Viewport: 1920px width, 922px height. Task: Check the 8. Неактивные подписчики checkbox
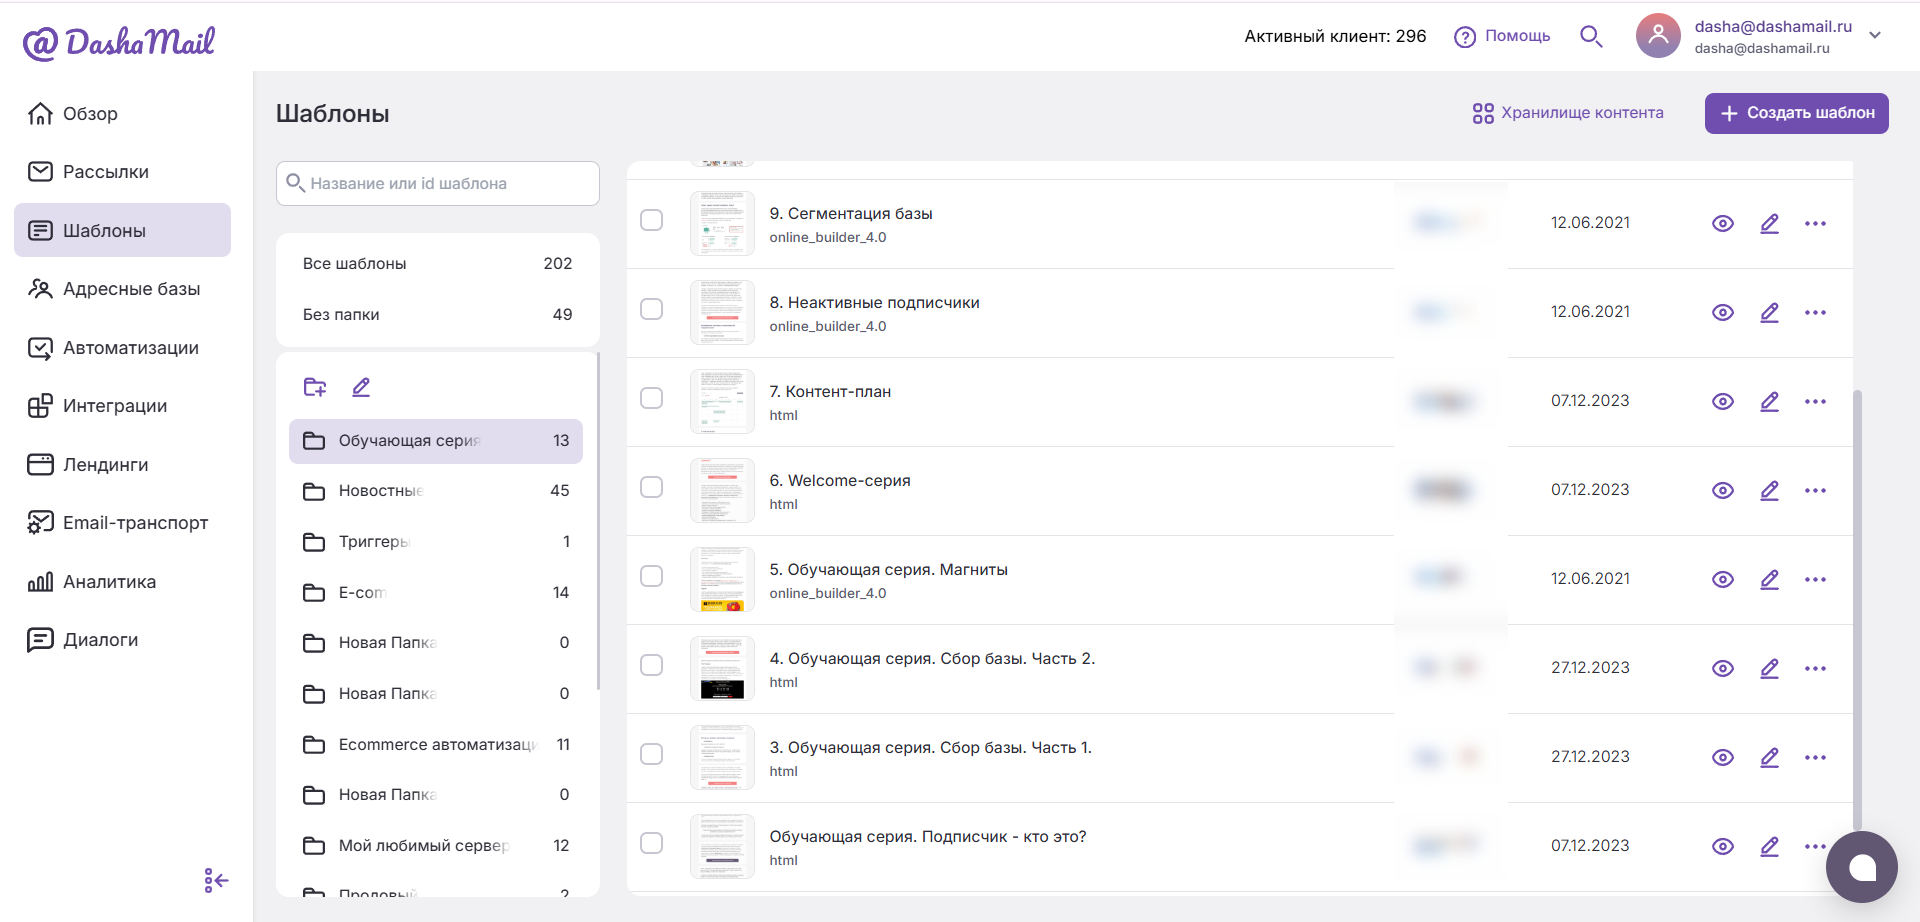coord(651,309)
